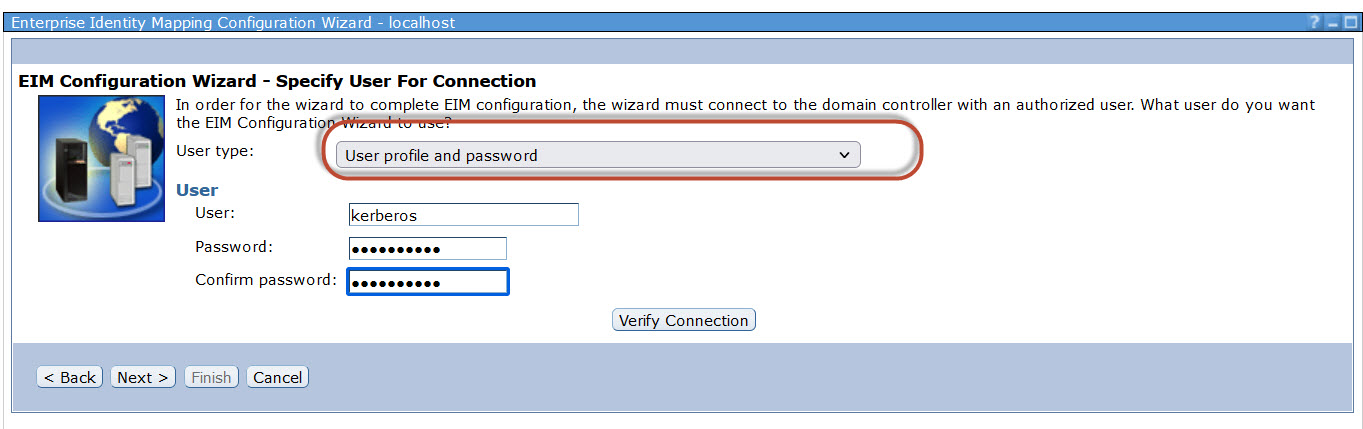Image resolution: width=1363 pixels, height=429 pixels.
Task: Click into the User field containing kerberos
Action: [463, 214]
